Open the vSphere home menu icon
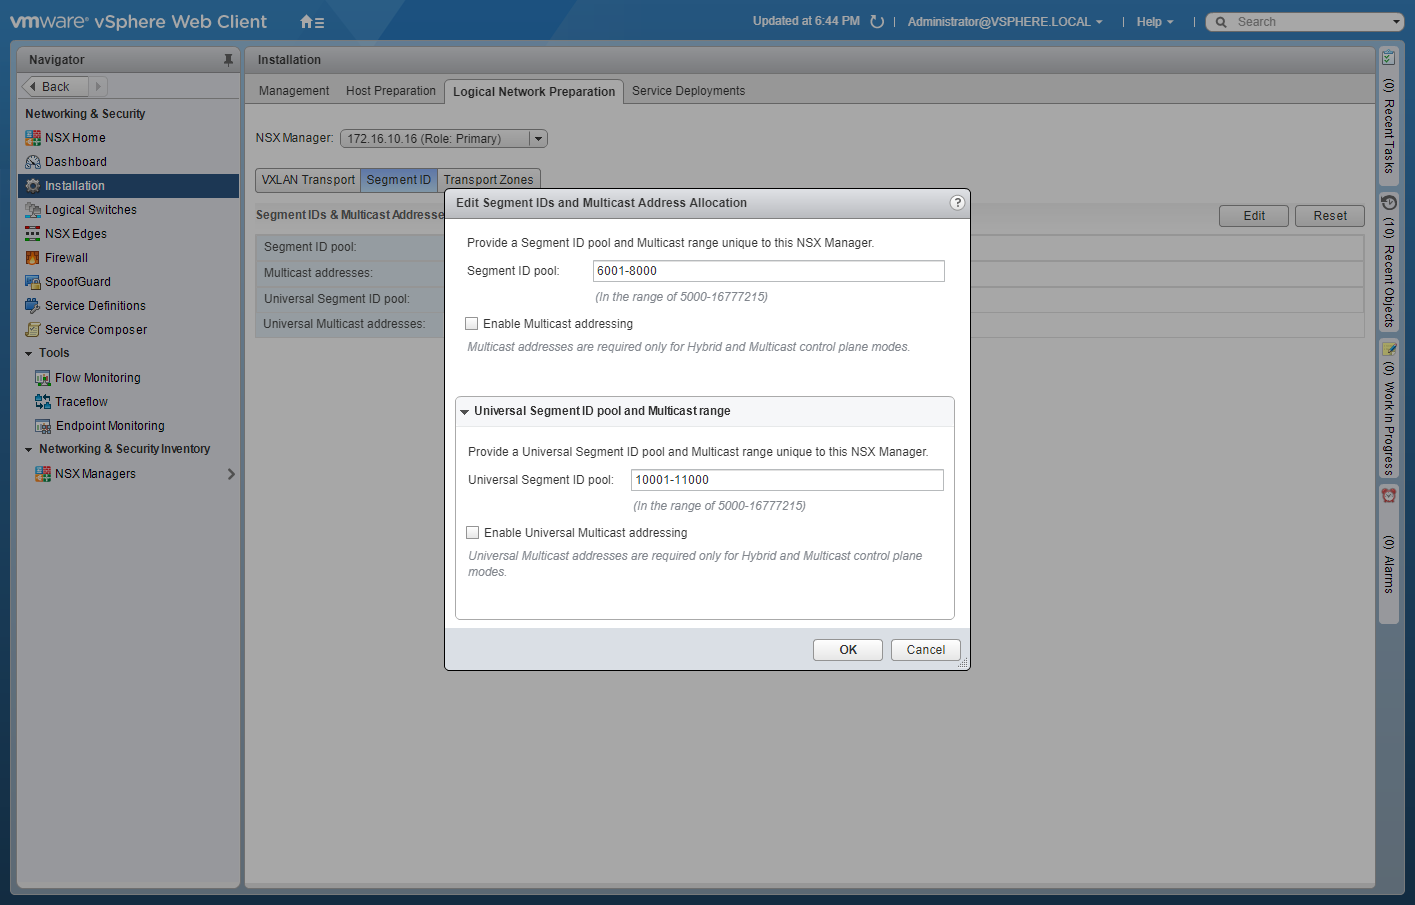Image resolution: width=1415 pixels, height=905 pixels. tap(312, 22)
